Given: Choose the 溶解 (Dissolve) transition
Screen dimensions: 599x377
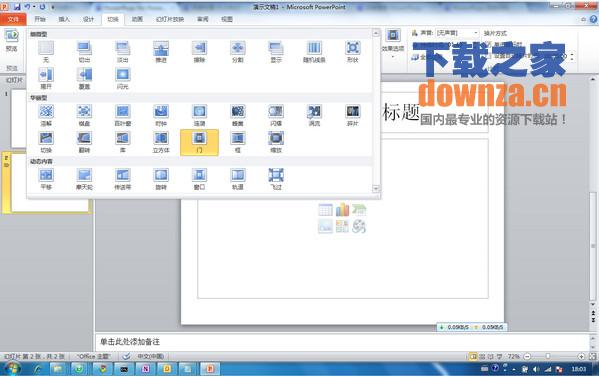Looking at the screenshot, I should [46, 115].
